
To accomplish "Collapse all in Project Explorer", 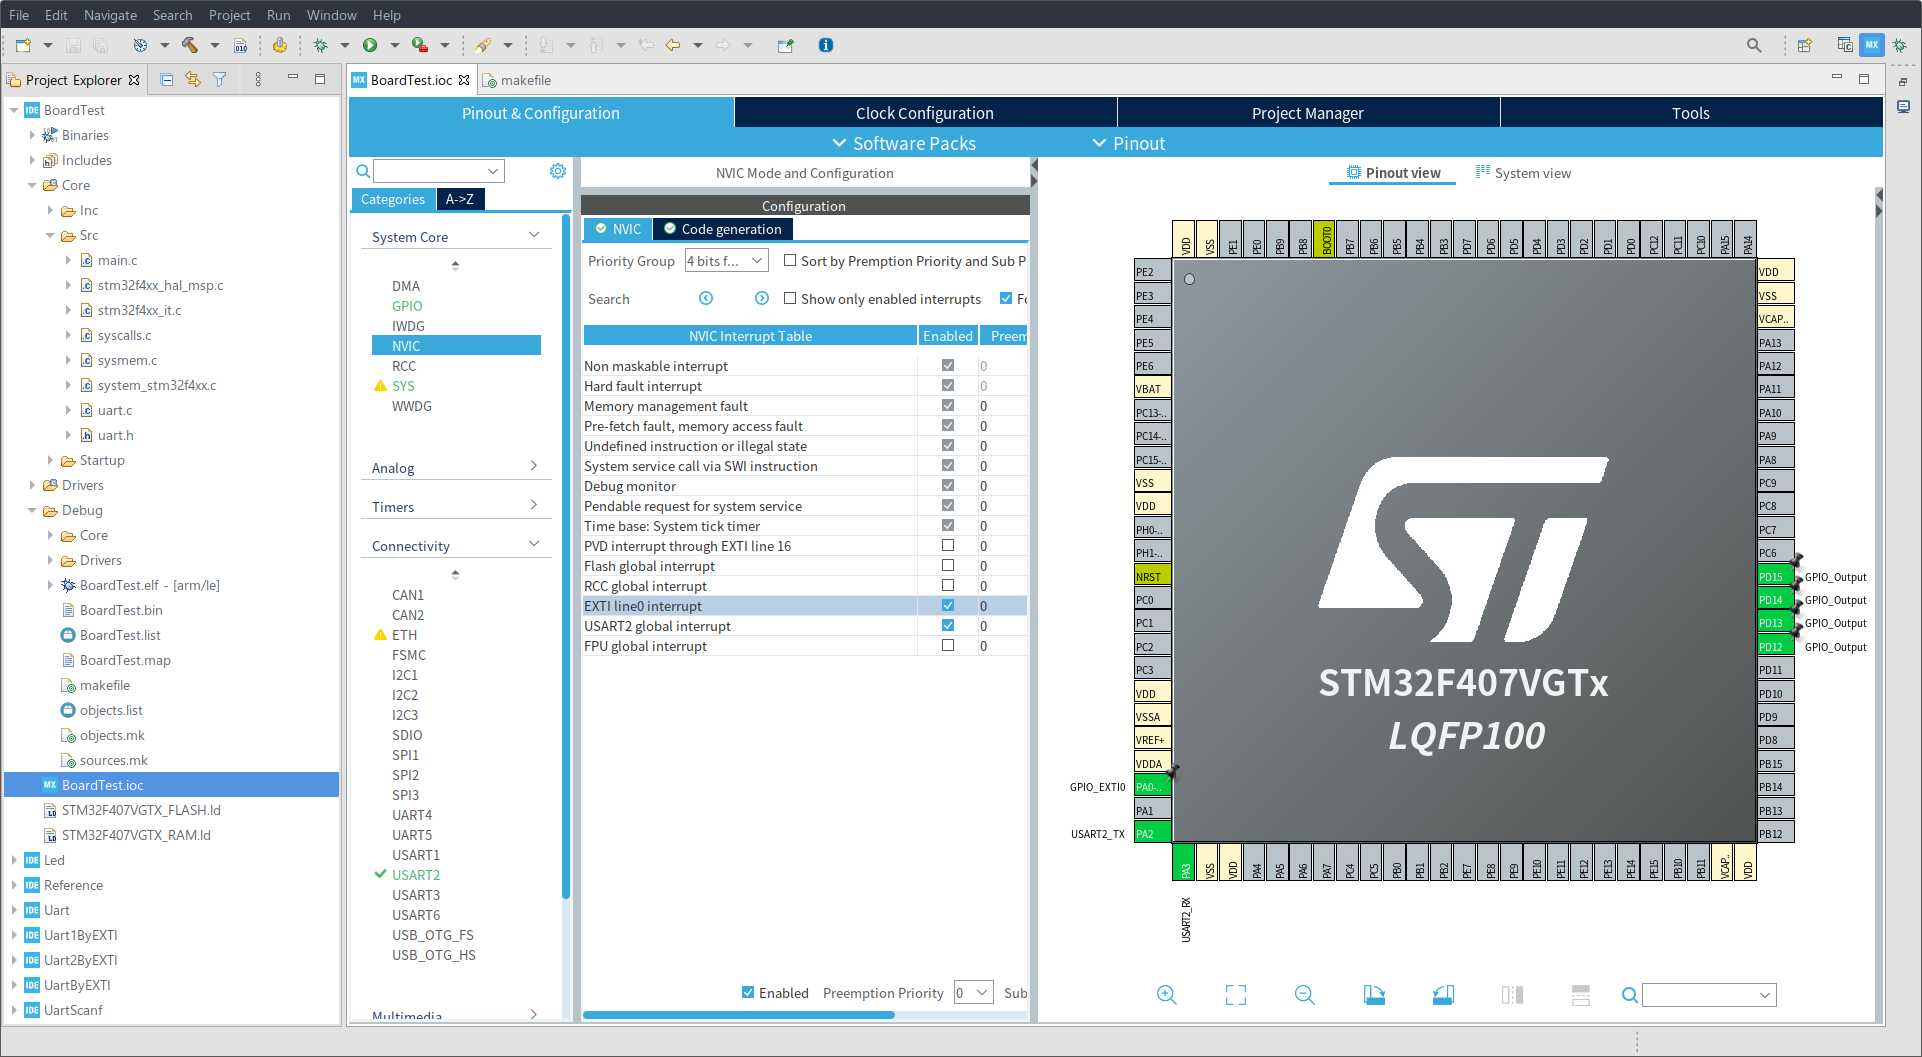I will point(167,80).
